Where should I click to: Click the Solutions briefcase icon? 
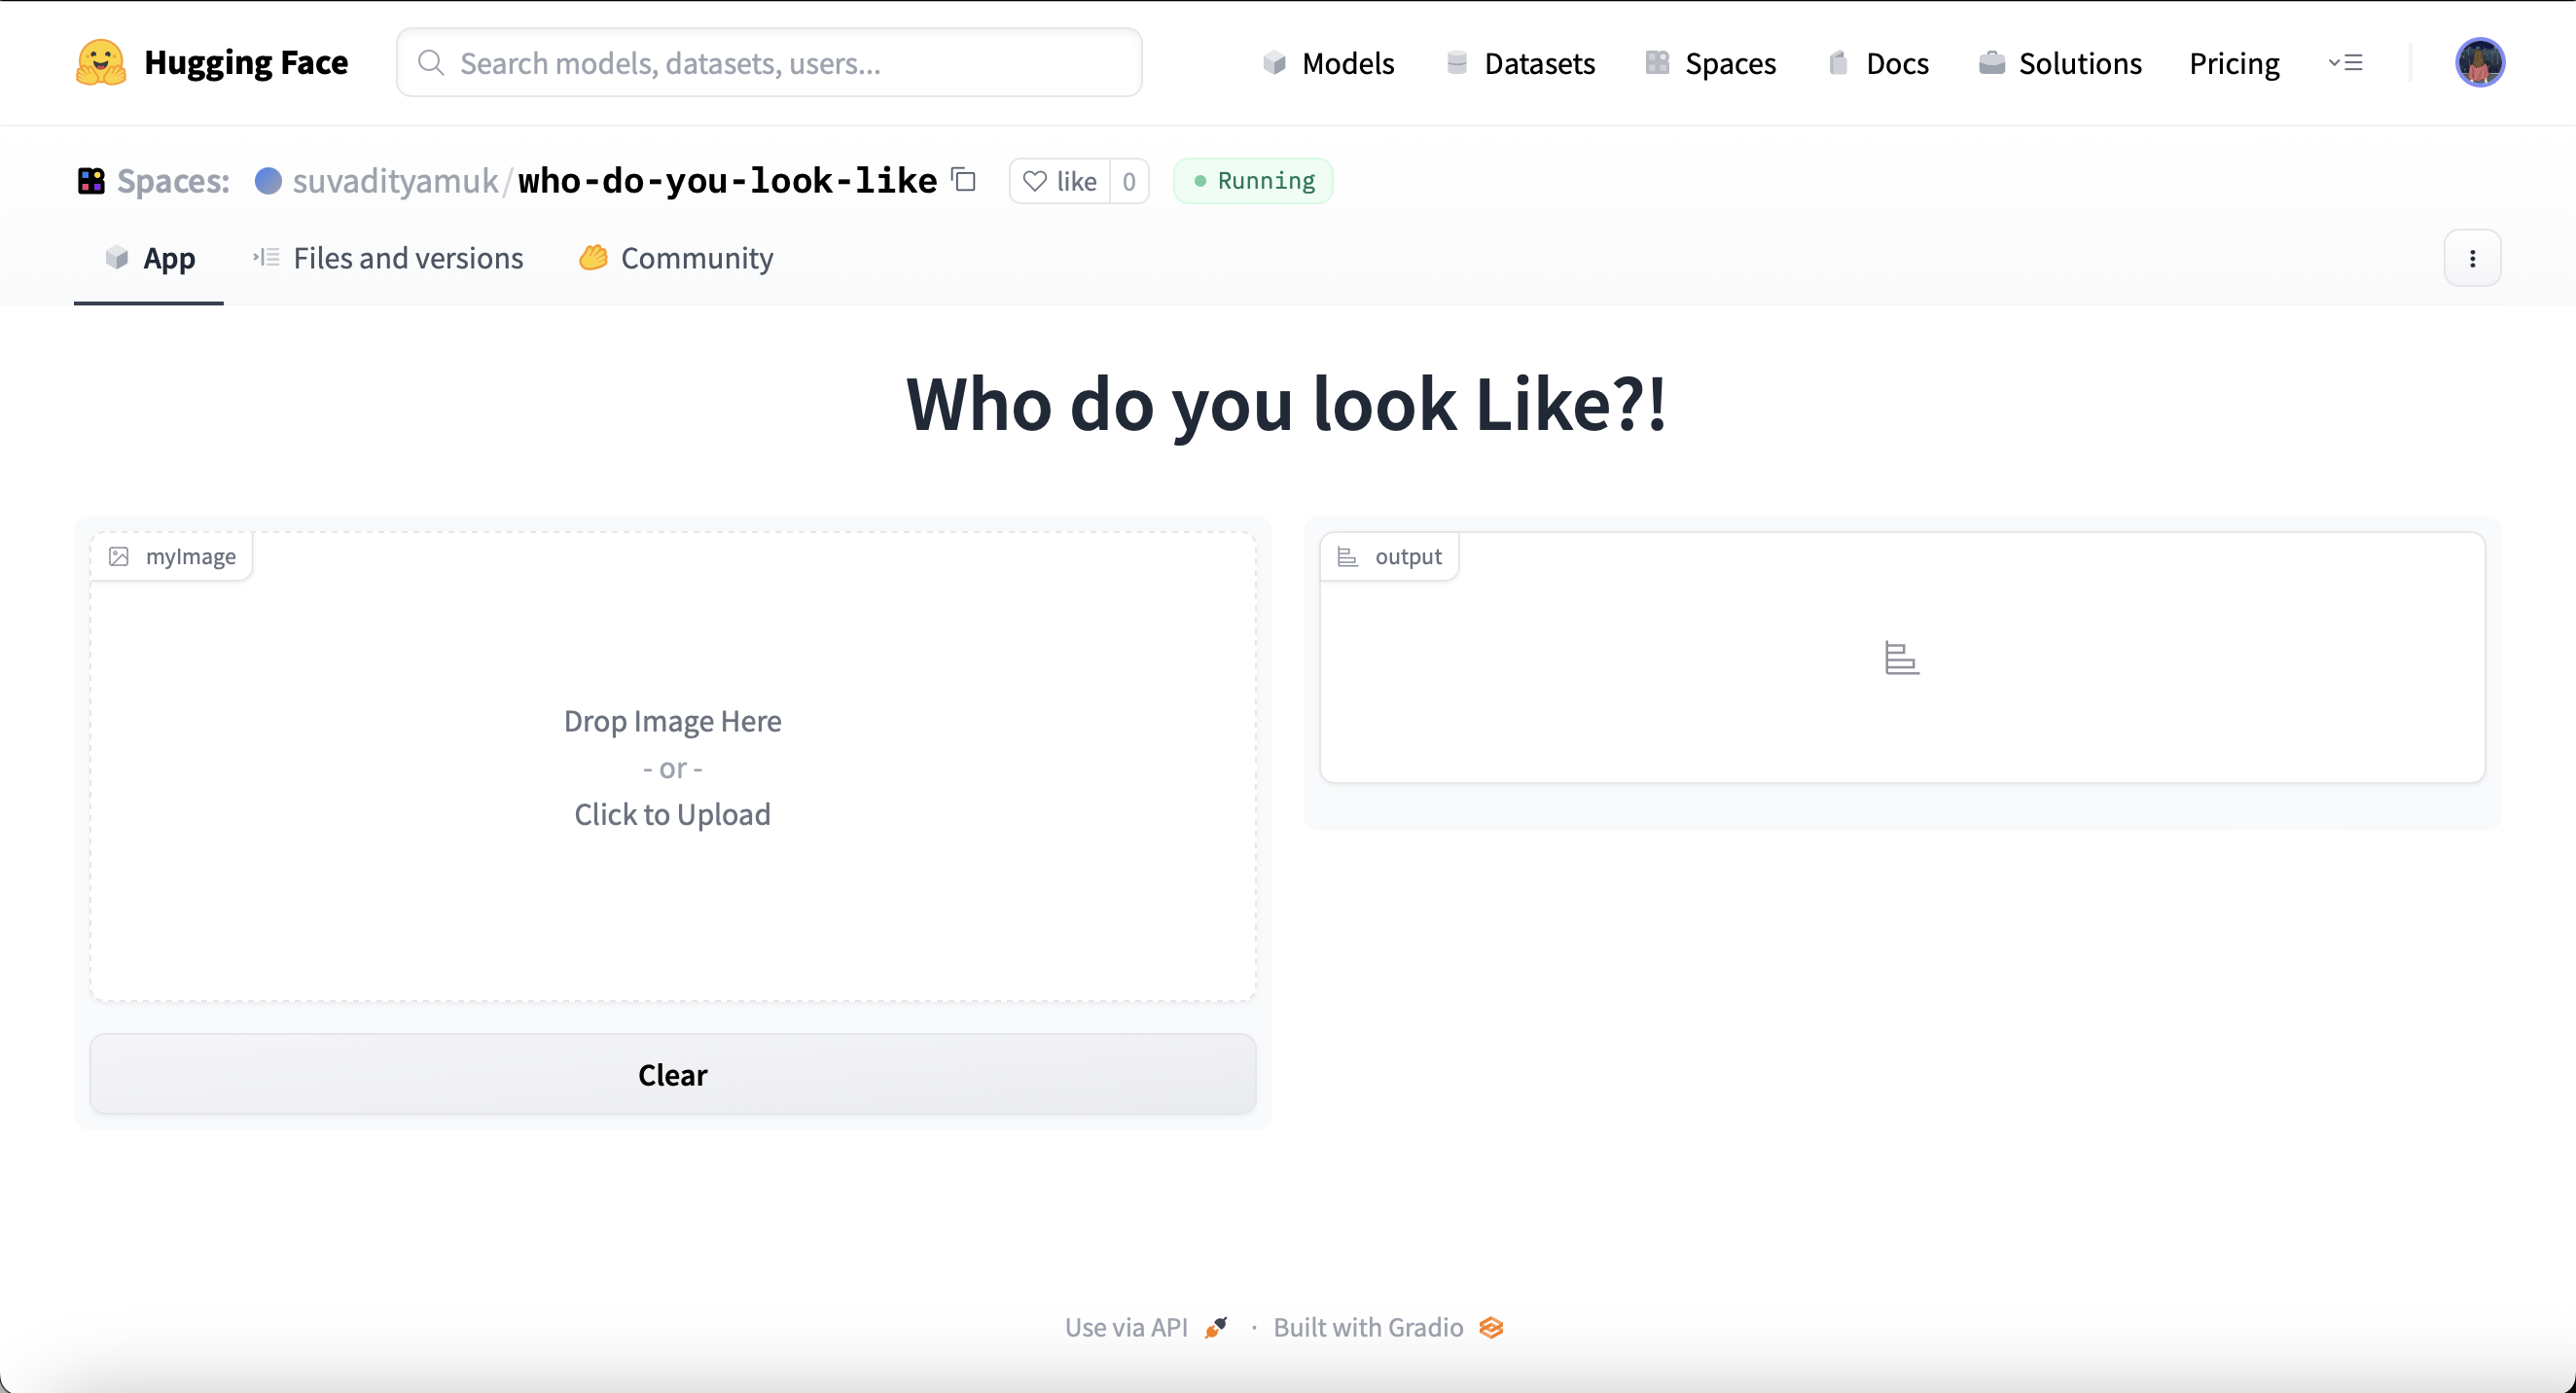(x=1992, y=62)
